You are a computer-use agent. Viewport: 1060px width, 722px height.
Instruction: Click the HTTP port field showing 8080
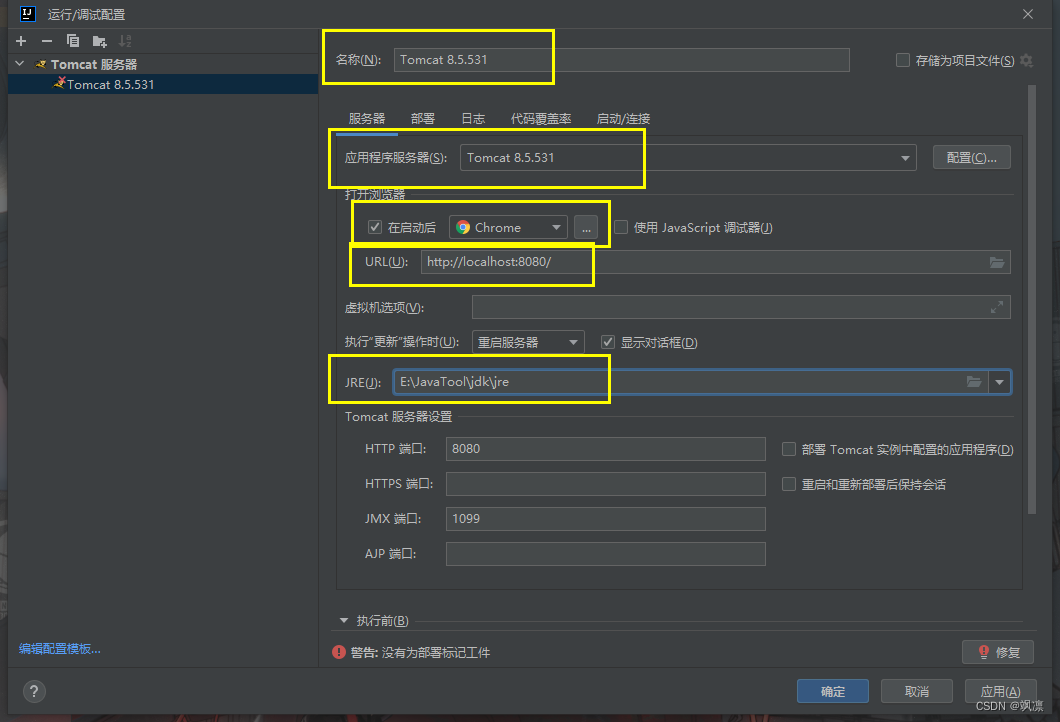(x=606, y=448)
